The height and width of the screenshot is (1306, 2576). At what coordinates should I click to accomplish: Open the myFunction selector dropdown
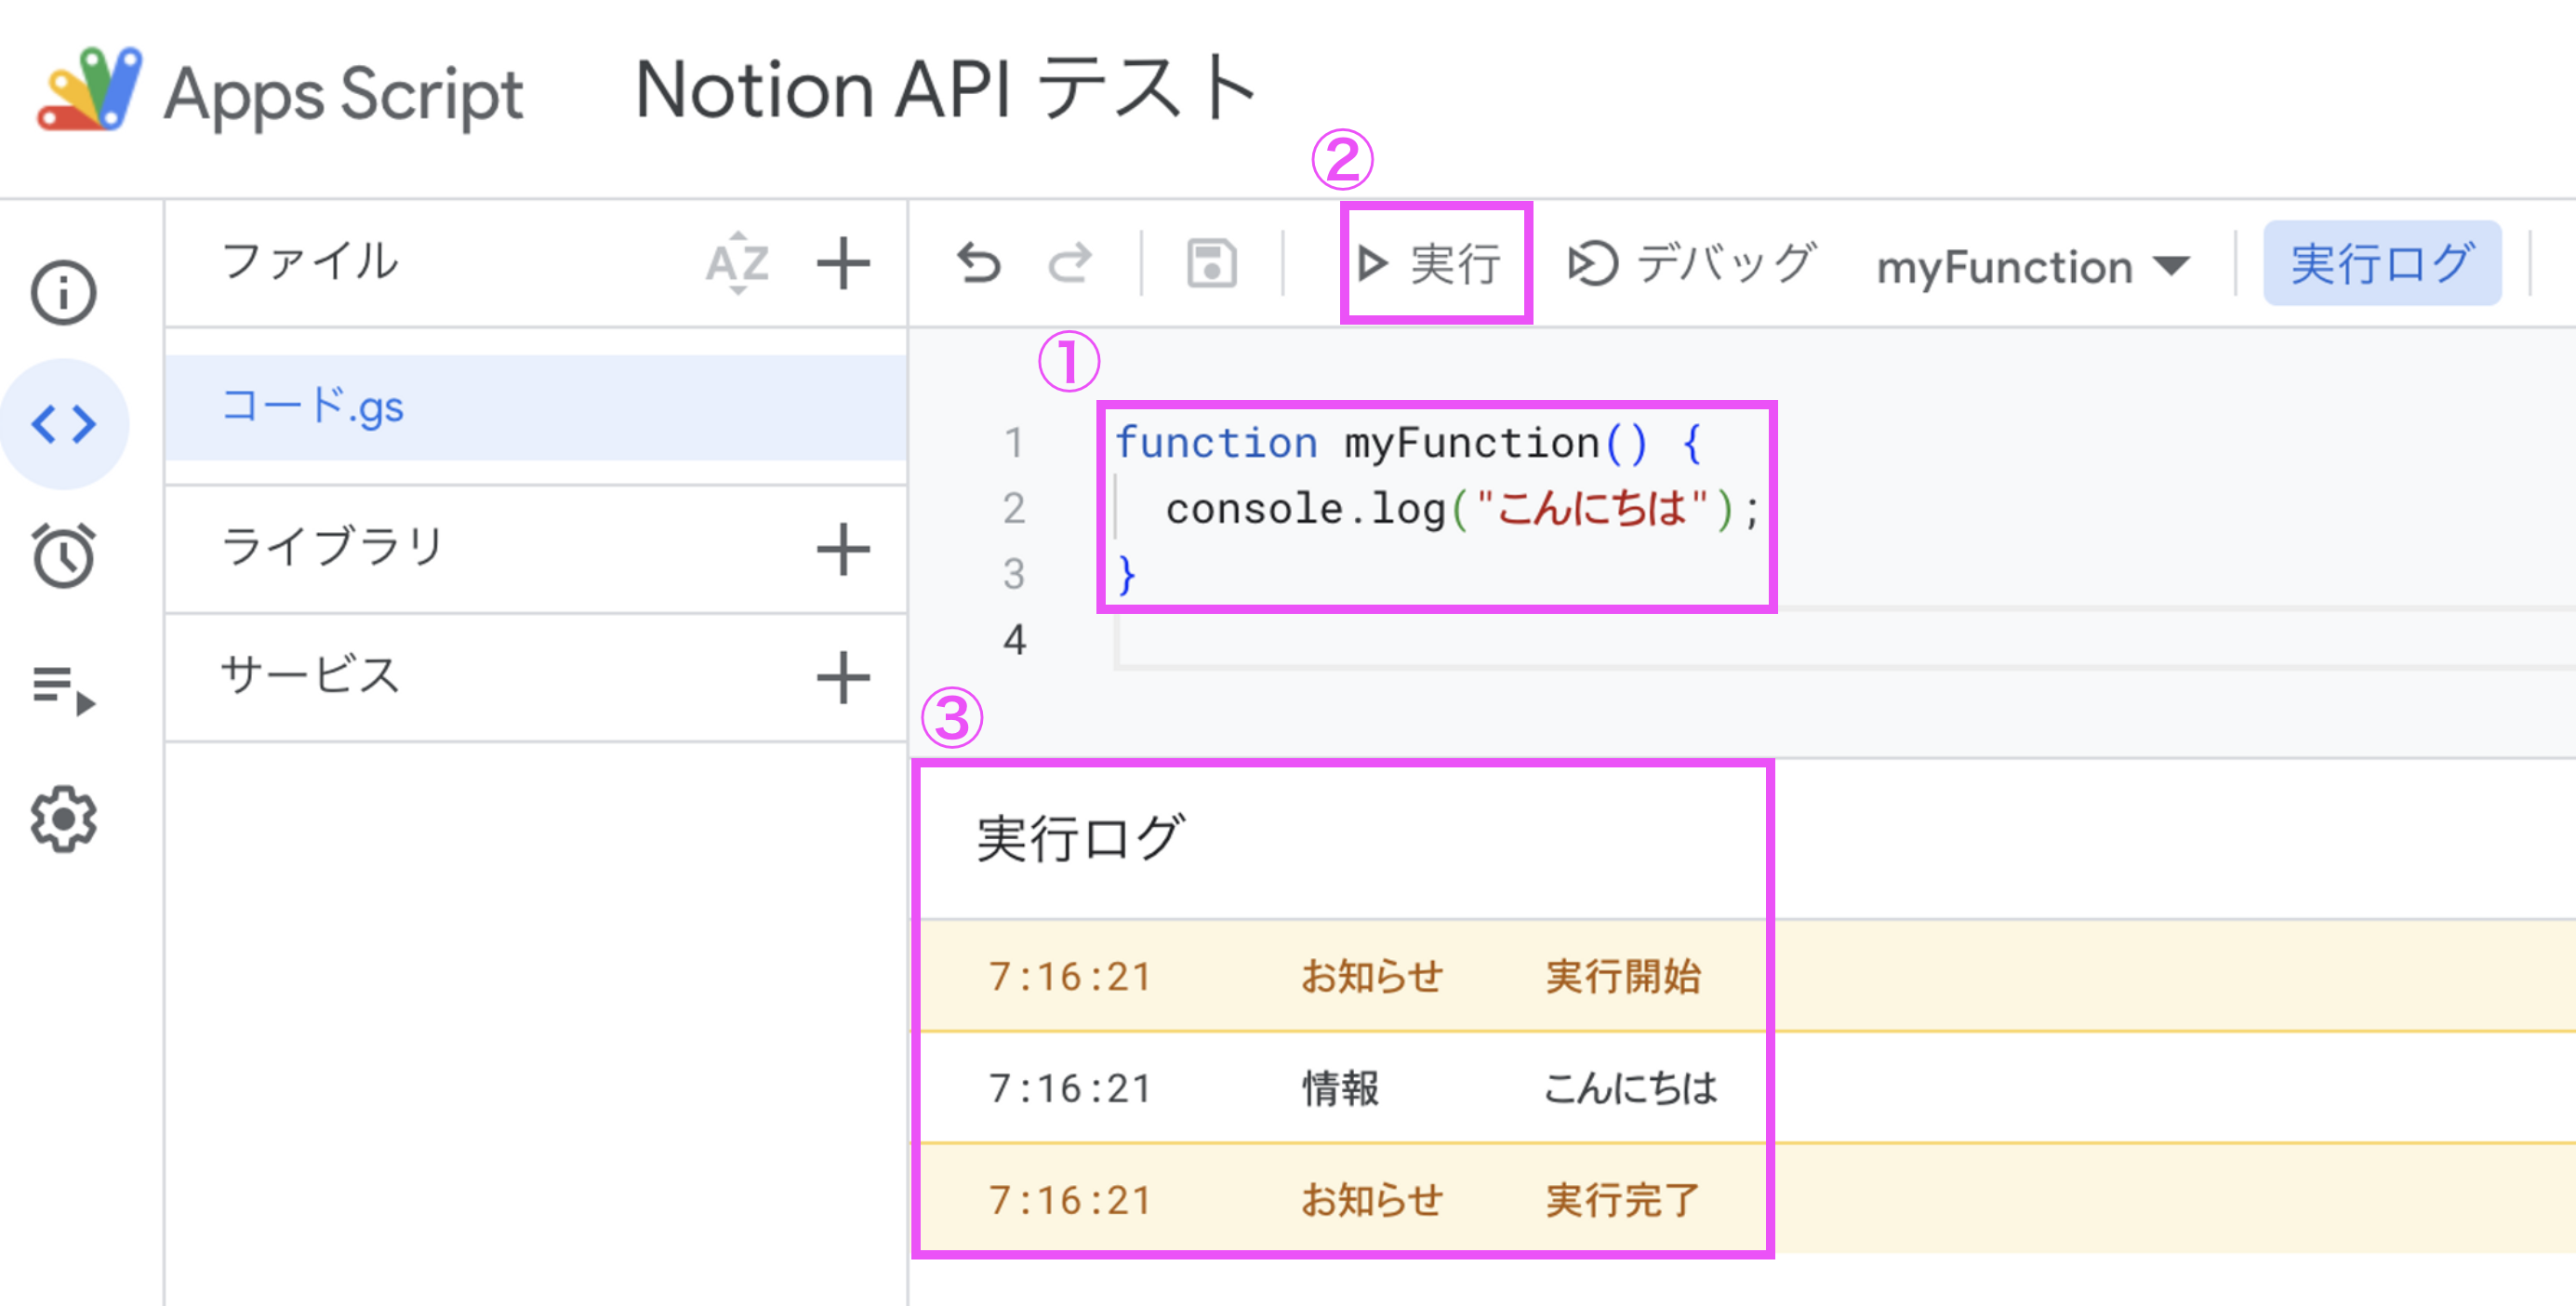[x=2033, y=267]
